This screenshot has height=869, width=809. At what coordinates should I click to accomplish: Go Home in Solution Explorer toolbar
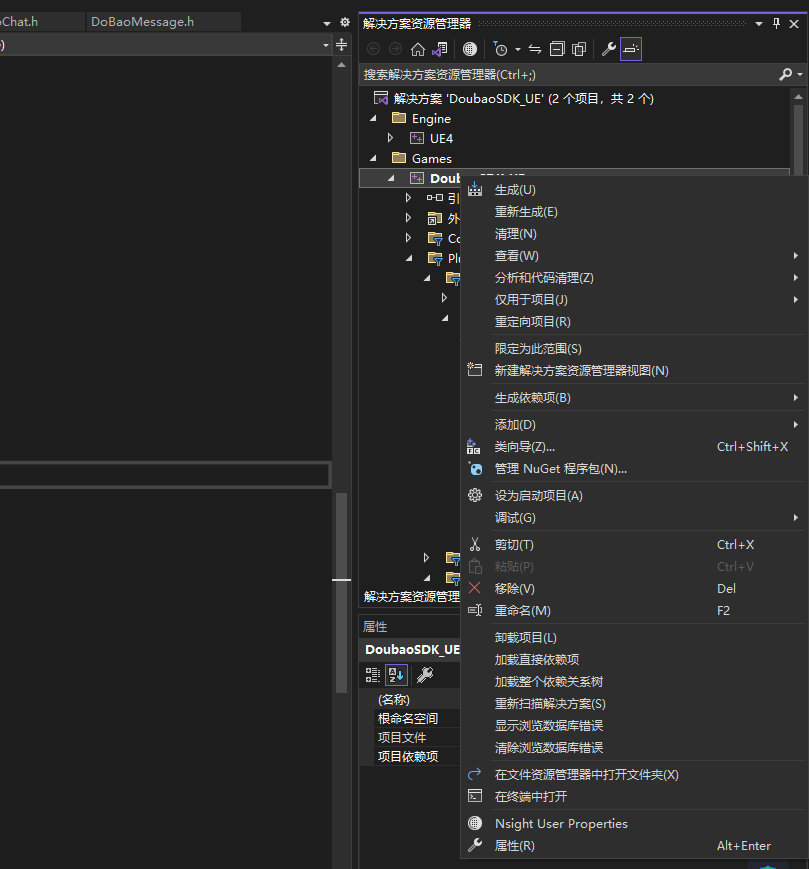418,49
